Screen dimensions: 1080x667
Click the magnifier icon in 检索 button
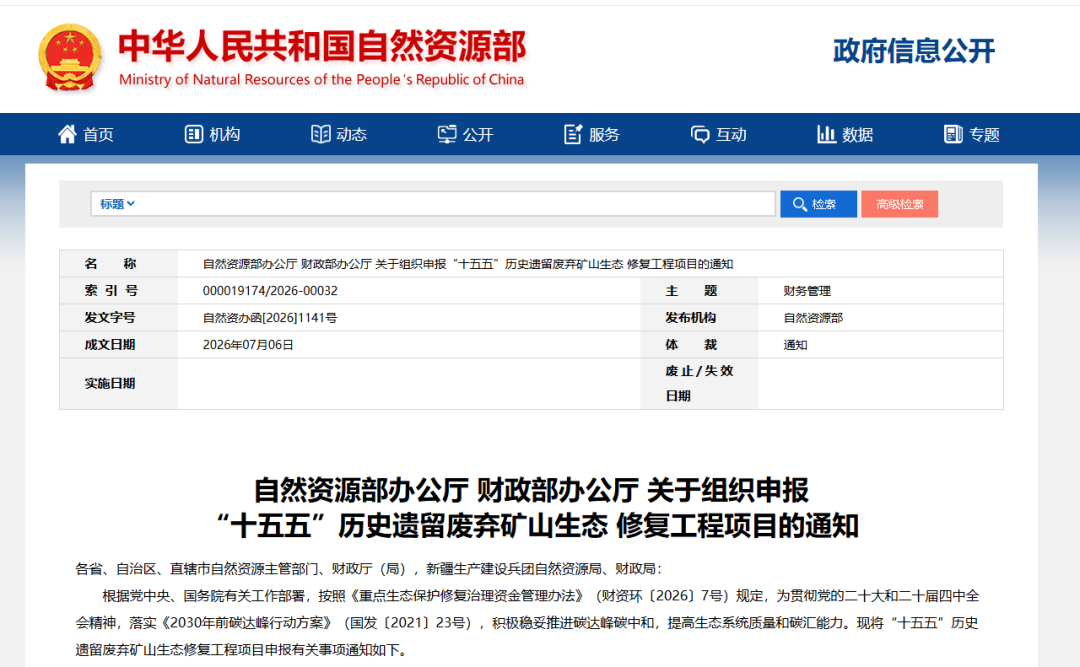click(x=800, y=205)
